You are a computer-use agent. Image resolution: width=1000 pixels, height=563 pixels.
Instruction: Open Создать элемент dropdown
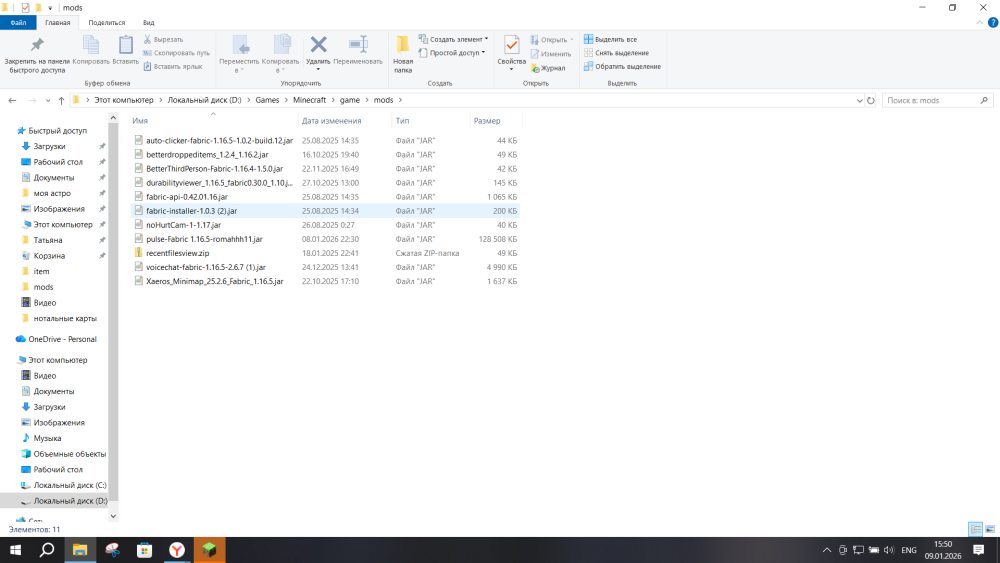tap(453, 39)
